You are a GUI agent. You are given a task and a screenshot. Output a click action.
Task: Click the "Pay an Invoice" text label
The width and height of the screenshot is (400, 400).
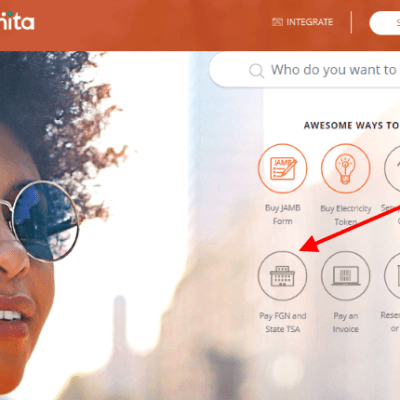(346, 322)
